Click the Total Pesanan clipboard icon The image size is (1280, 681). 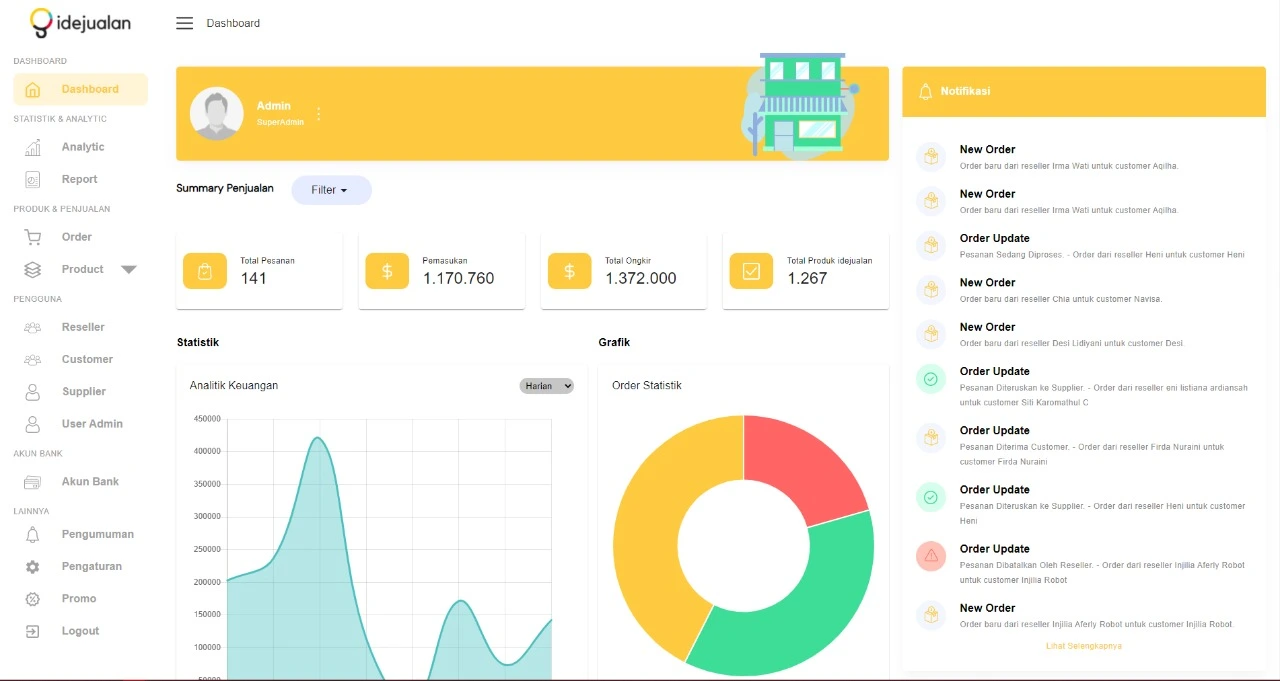tap(205, 271)
